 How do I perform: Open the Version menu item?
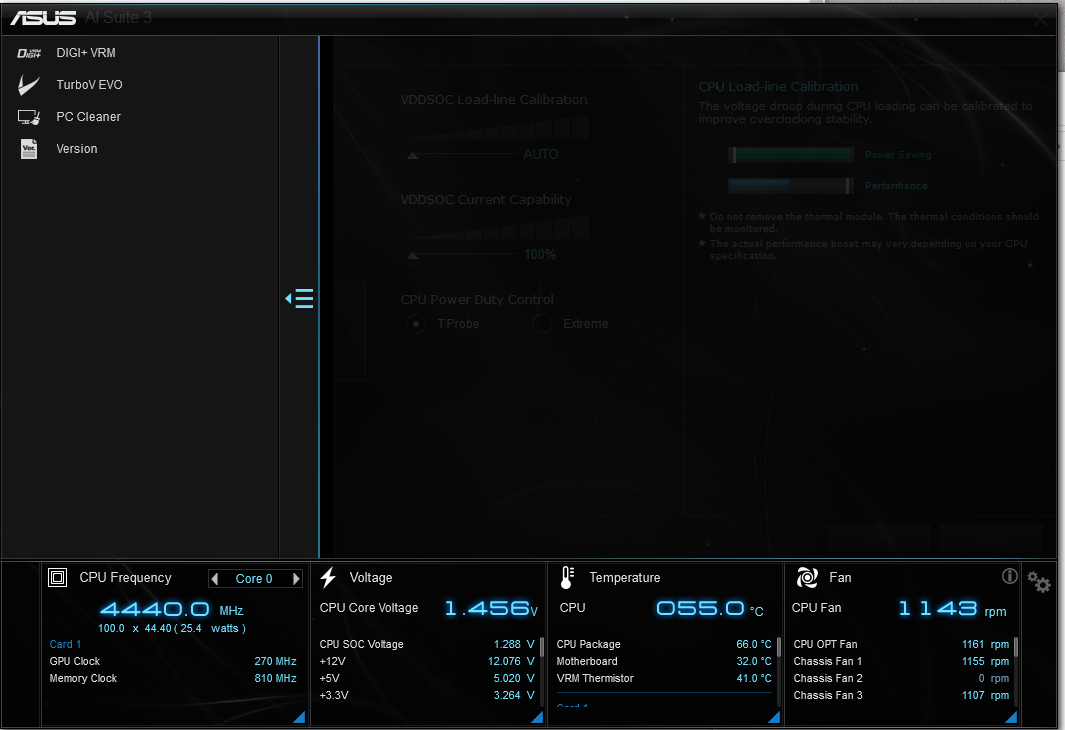tap(77, 149)
